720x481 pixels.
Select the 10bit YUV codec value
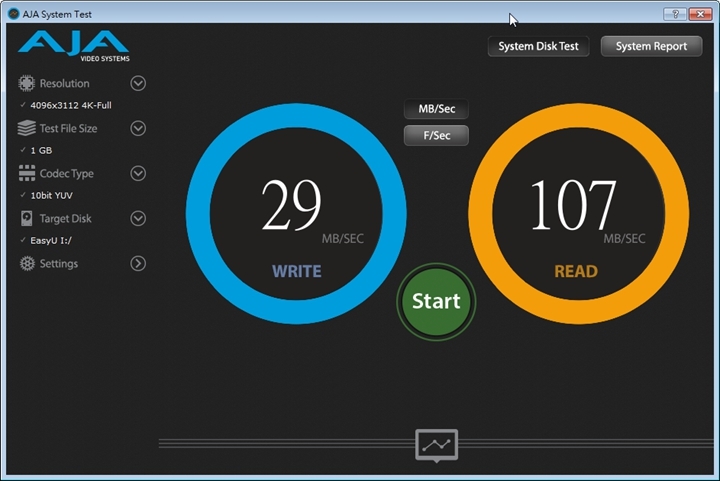pyautogui.click(x=51, y=195)
